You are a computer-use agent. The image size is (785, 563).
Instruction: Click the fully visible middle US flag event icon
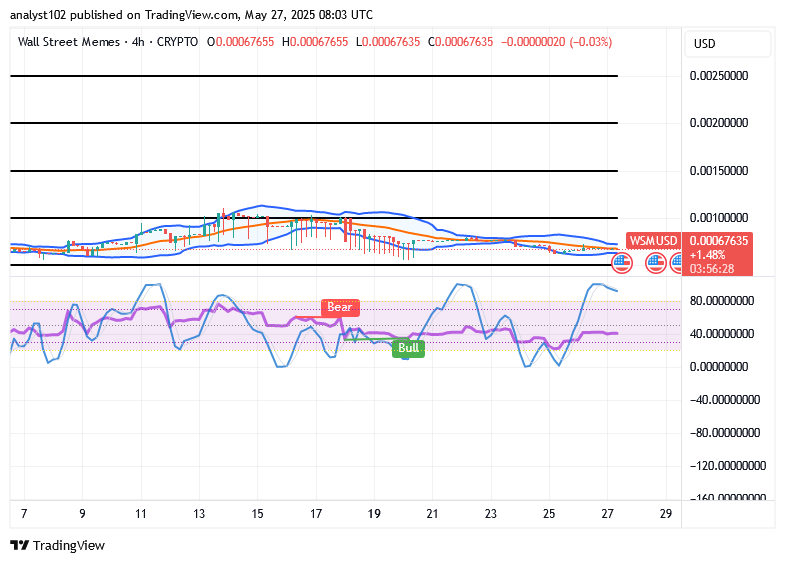pos(655,263)
